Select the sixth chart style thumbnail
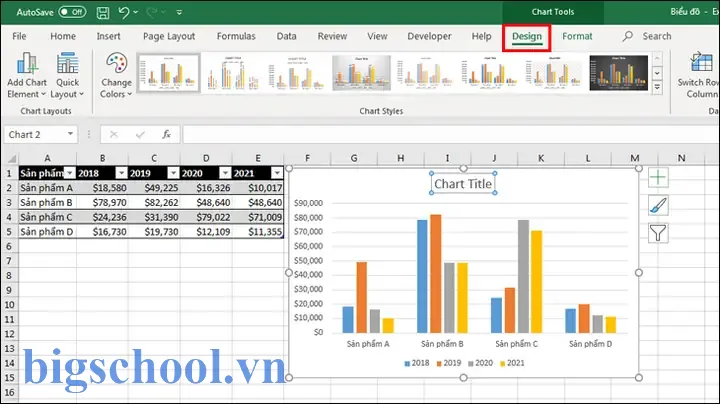This screenshot has height=404, width=720. pyautogui.click(x=490, y=73)
